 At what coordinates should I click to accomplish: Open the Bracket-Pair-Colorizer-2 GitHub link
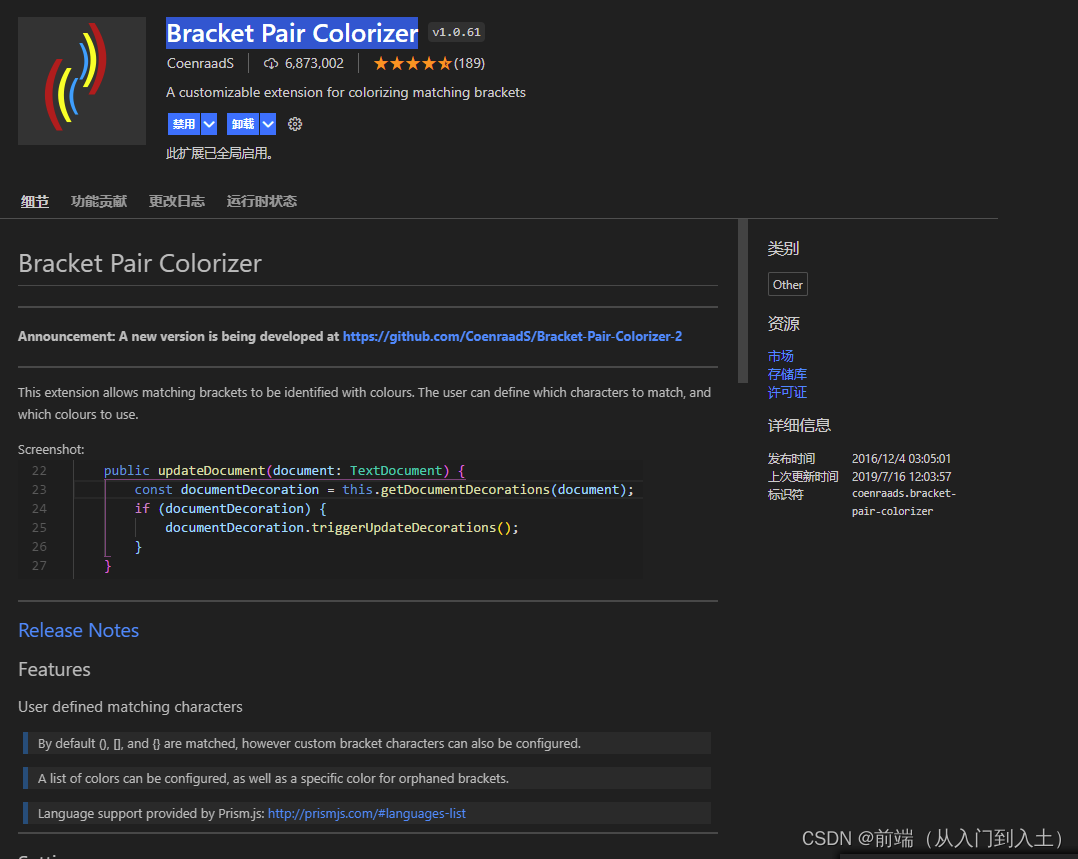[512, 336]
